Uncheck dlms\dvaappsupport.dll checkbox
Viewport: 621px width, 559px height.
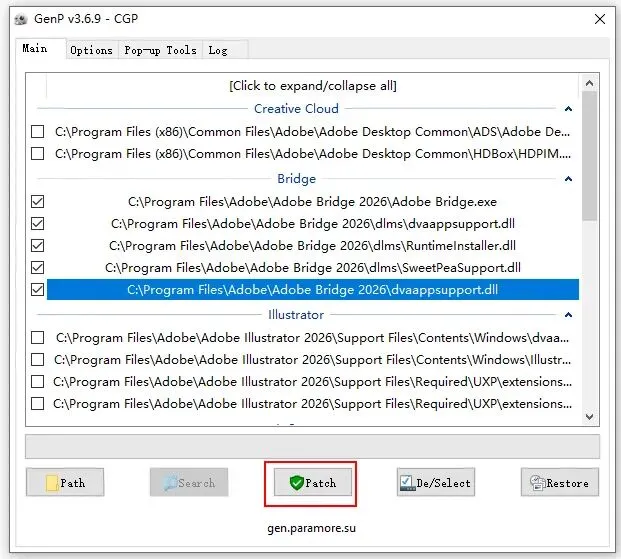pos(38,224)
